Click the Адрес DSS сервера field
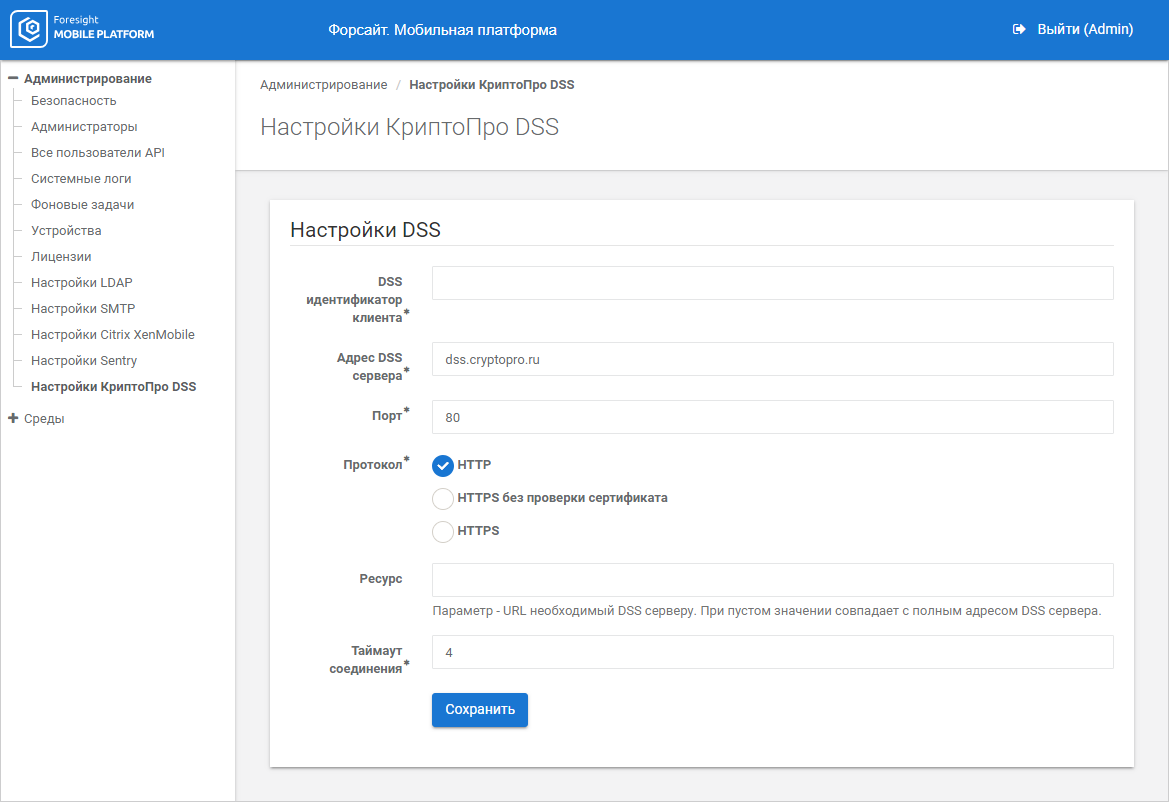Image resolution: width=1169 pixels, height=802 pixels. [772, 359]
